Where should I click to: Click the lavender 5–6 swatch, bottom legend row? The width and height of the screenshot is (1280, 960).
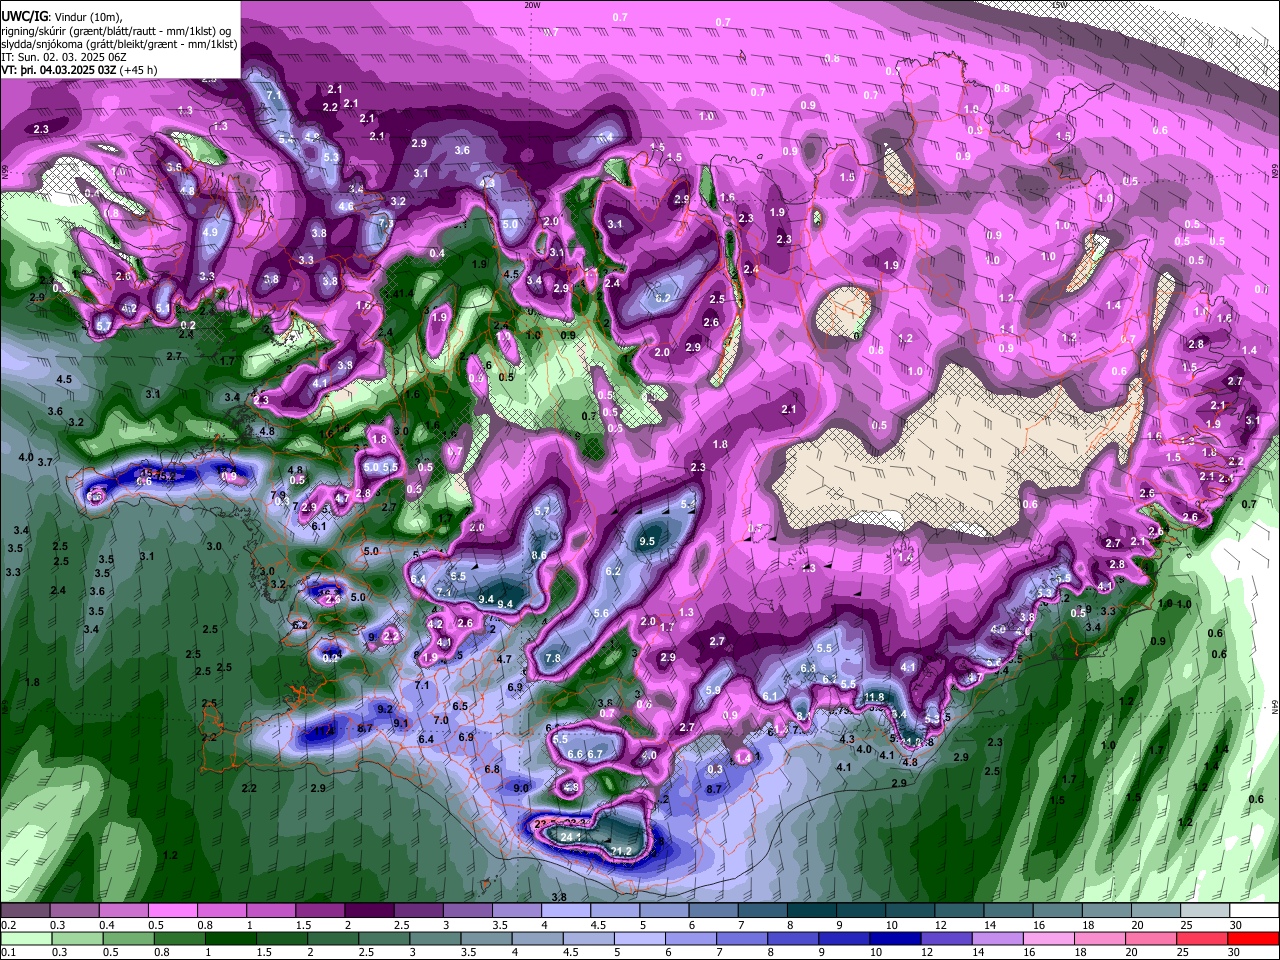639,938
